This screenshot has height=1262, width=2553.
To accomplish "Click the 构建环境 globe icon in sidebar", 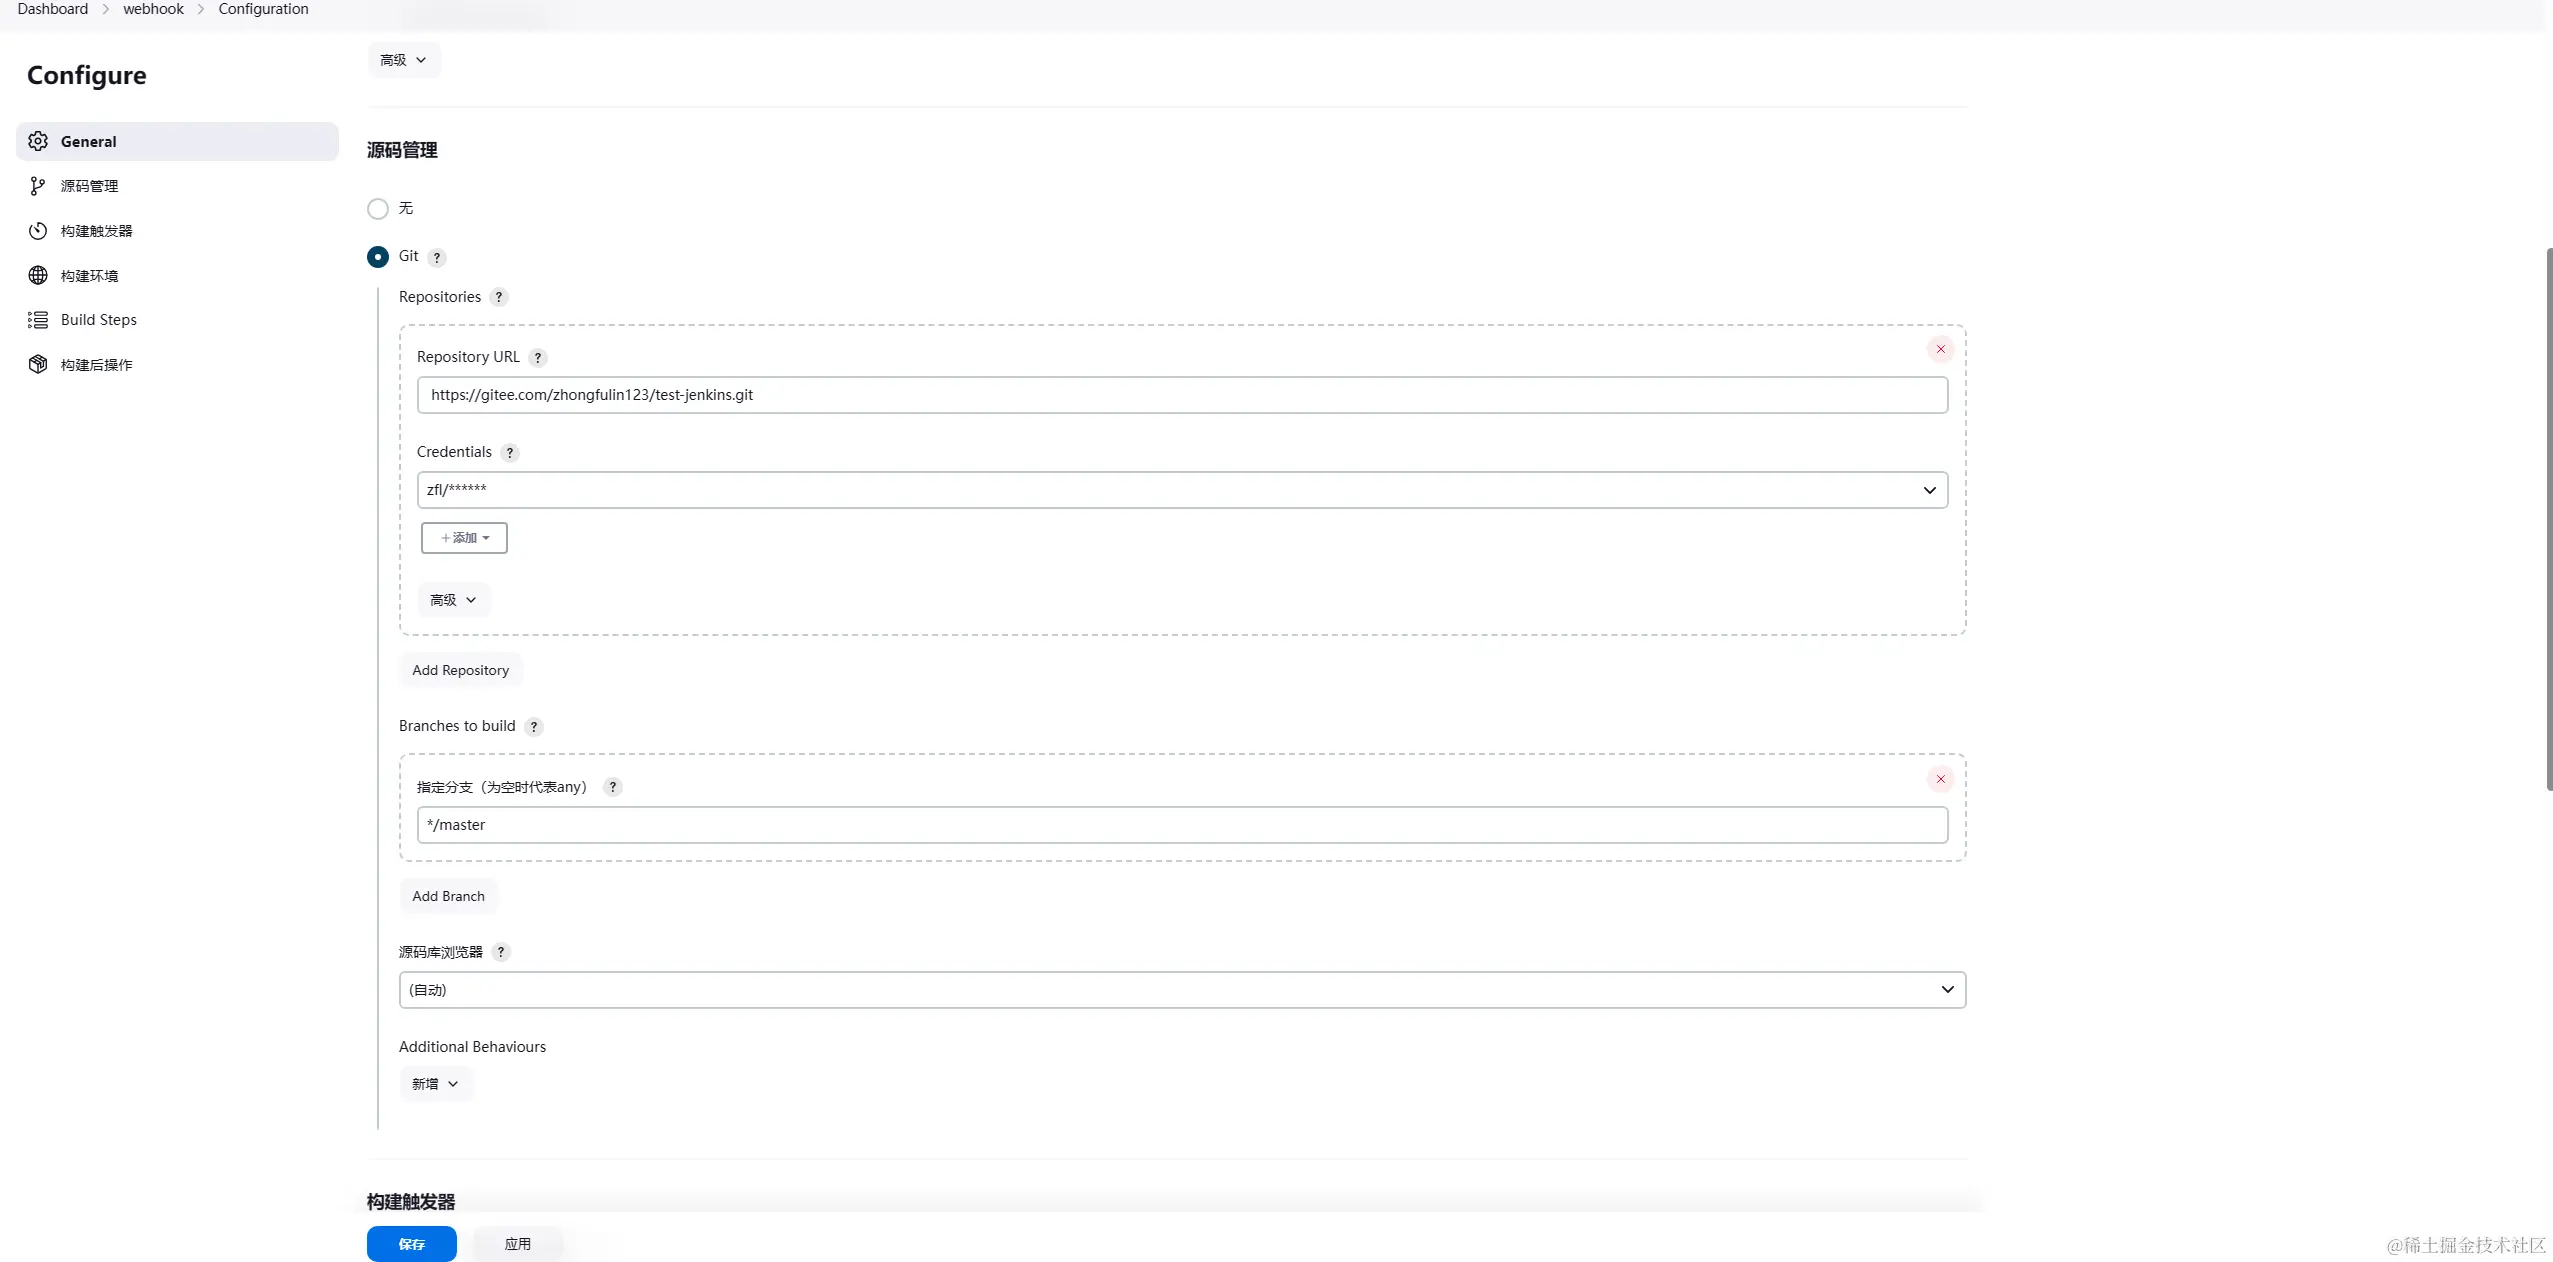I will (38, 275).
